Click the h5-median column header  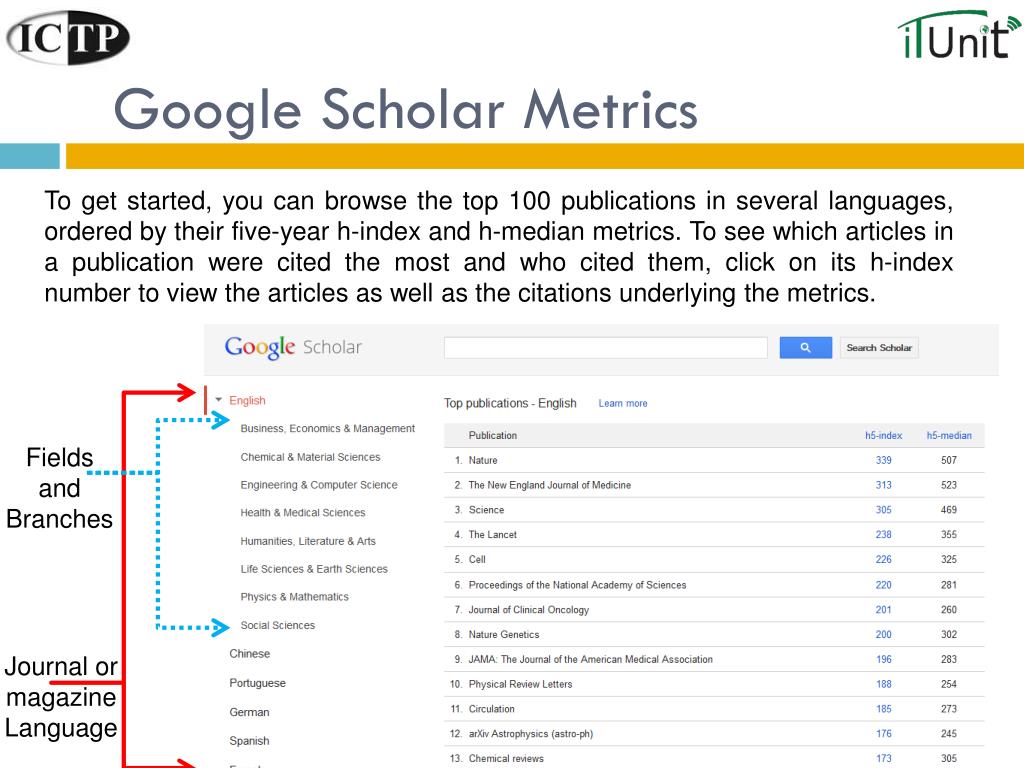click(x=949, y=436)
